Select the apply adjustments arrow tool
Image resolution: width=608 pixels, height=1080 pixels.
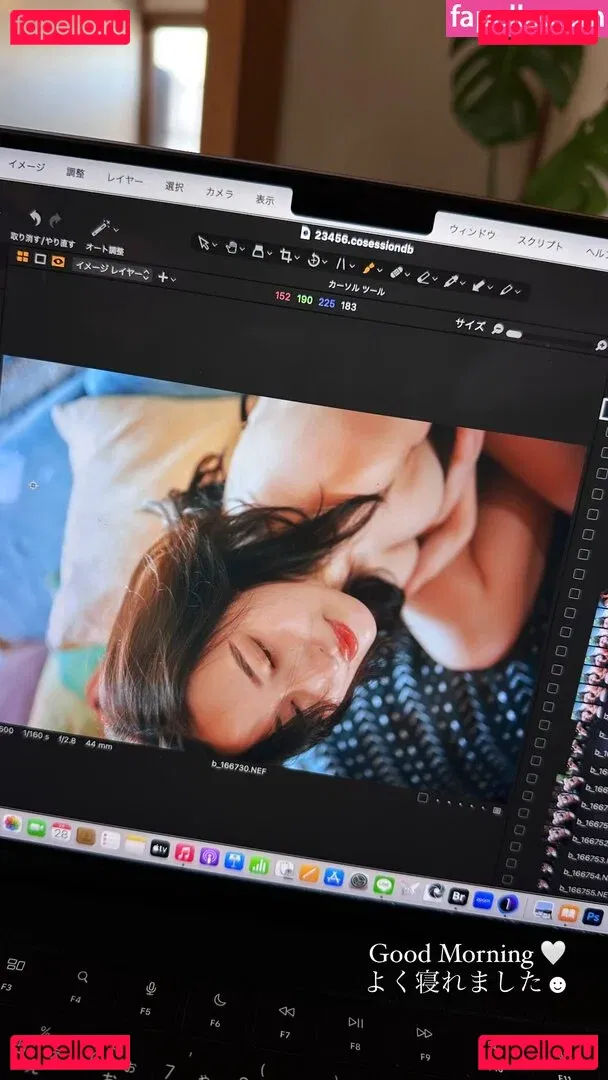click(x=477, y=285)
